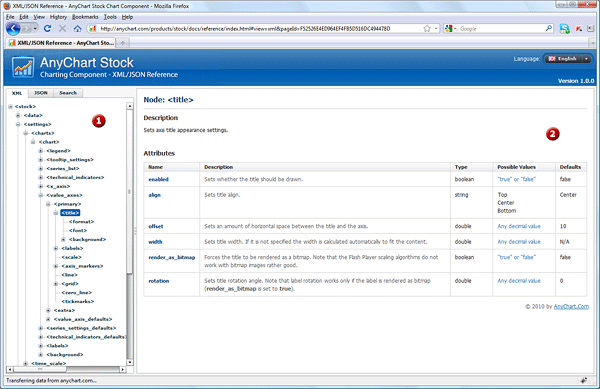
Task: Expand the <background> node under title
Action: click(63, 239)
